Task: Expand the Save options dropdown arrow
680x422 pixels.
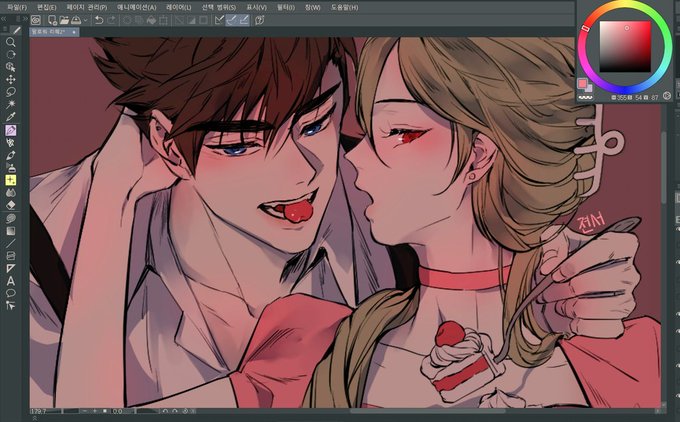Action: point(85,20)
